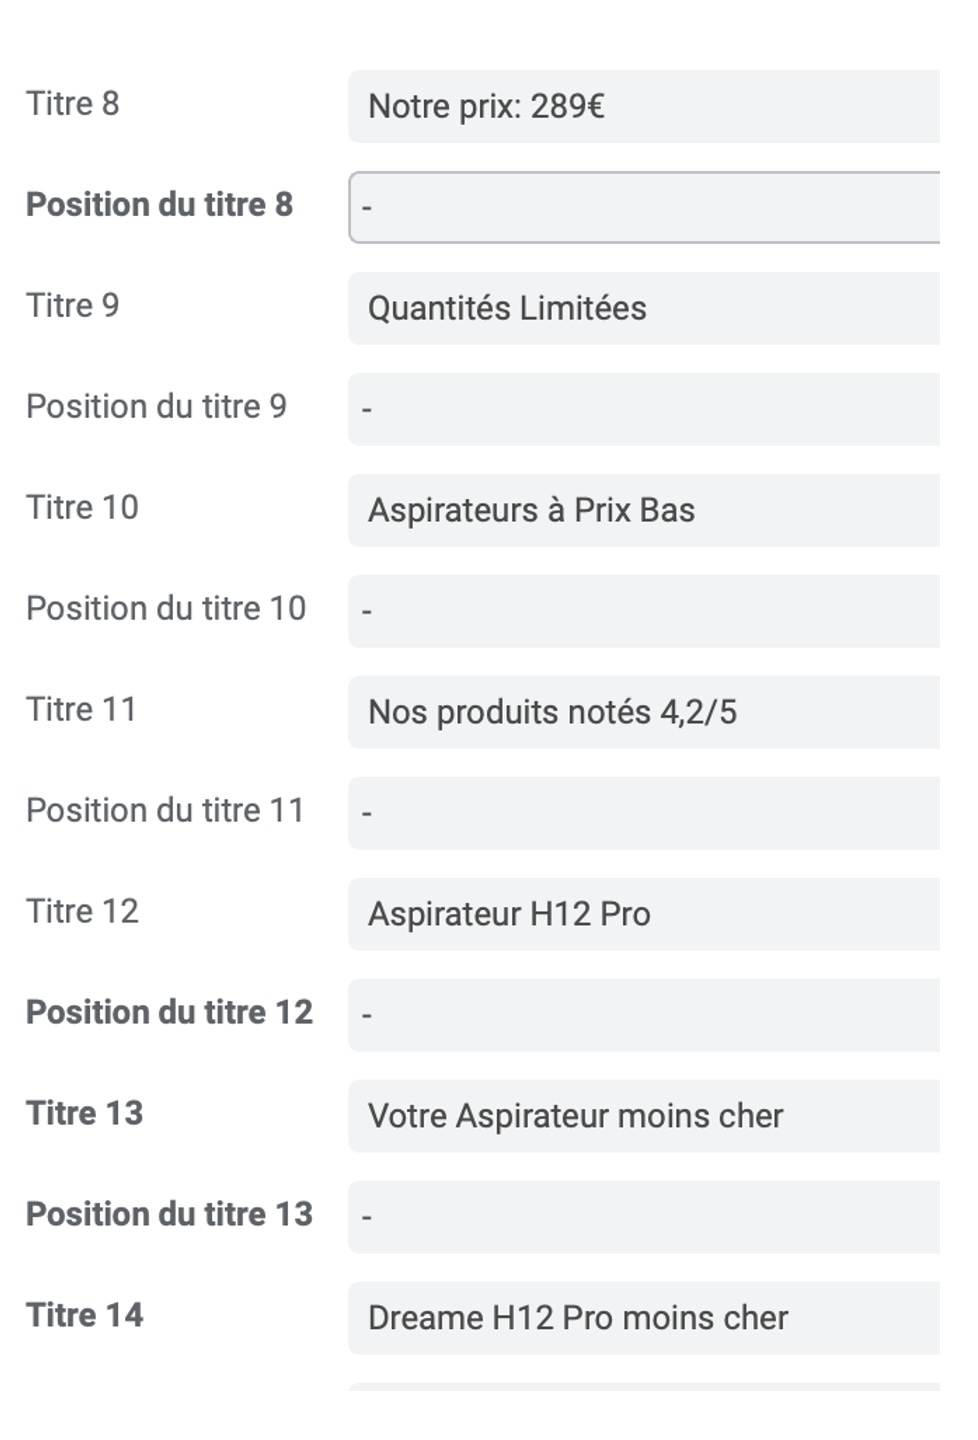The image size is (978, 1440).
Task: Click the bold 'Position du titre 8' label
Action: pos(160,204)
